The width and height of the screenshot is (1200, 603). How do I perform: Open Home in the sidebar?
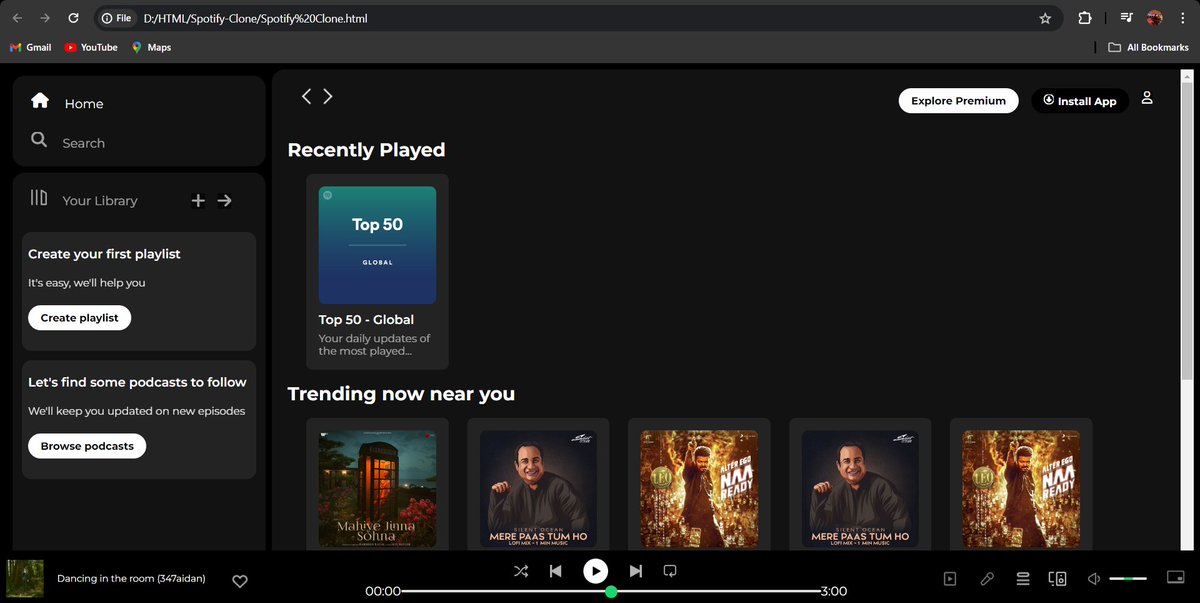67,103
